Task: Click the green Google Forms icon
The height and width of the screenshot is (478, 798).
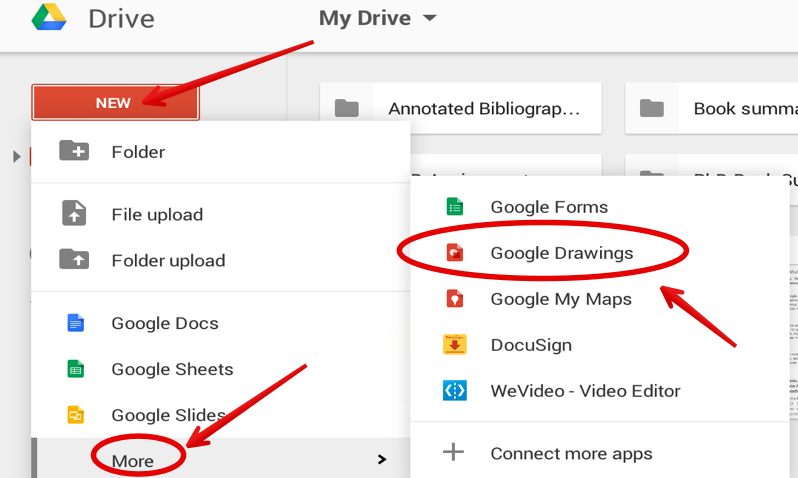Action: pos(454,207)
